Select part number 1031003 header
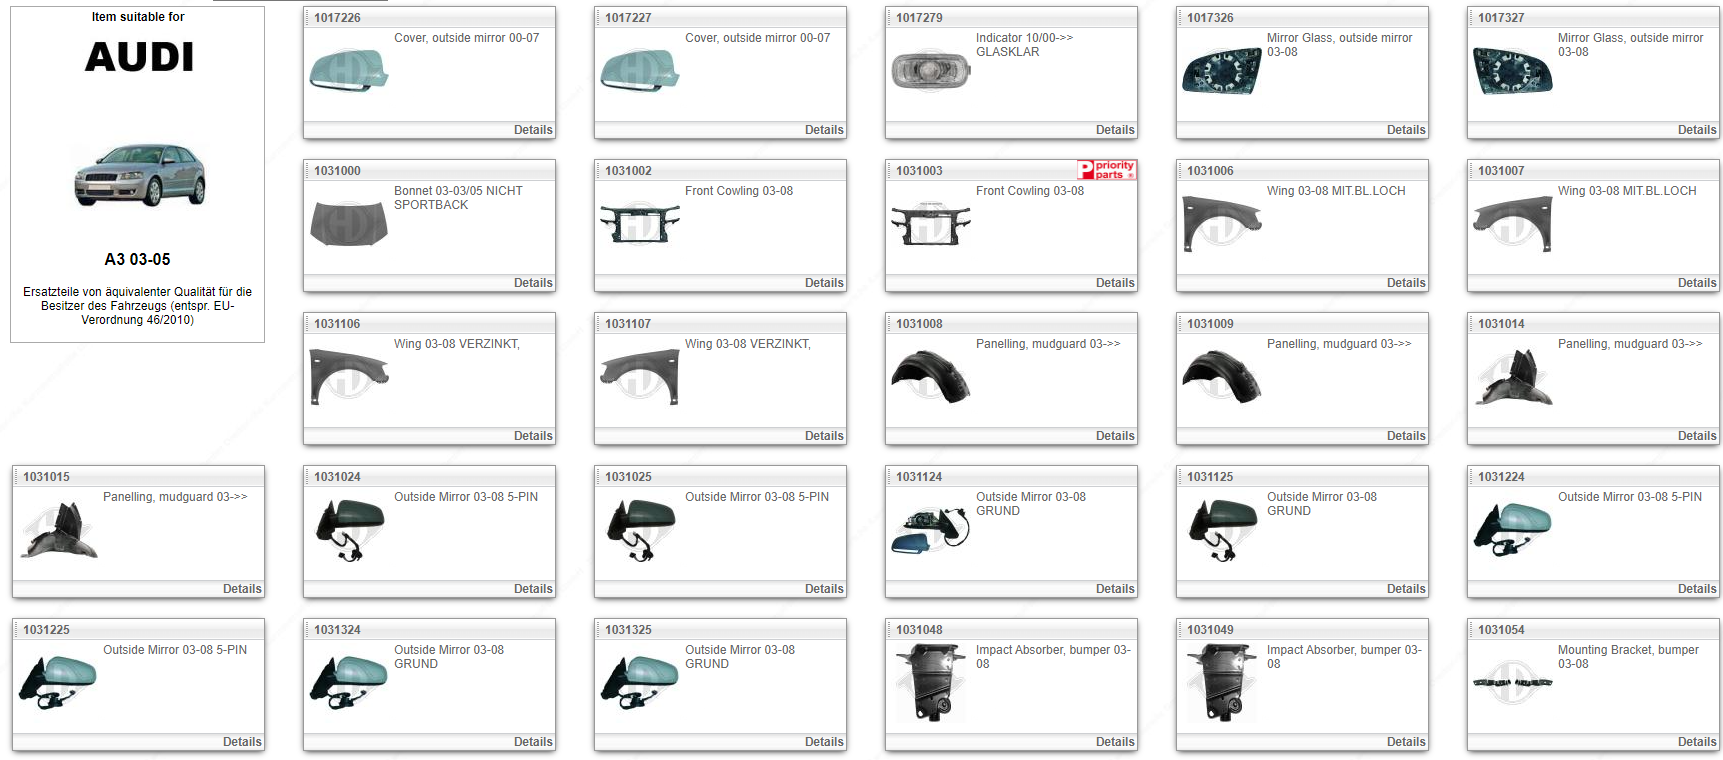The image size is (1723, 760). coord(919,171)
